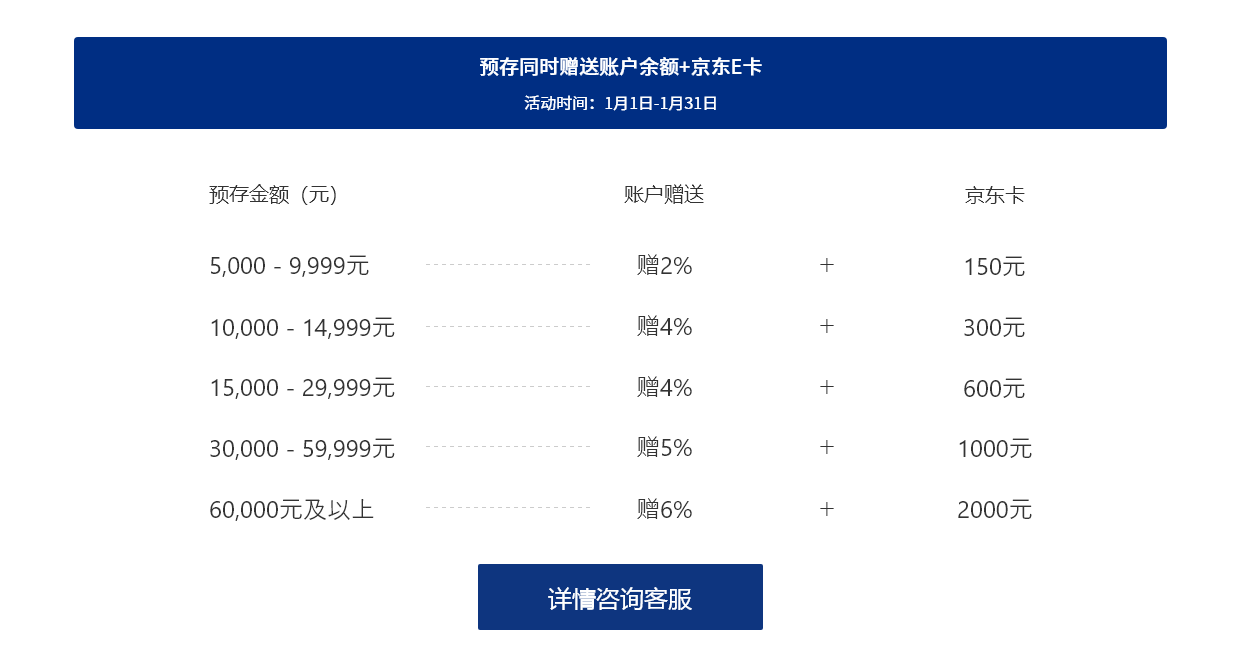The image size is (1240, 671).
Task: Click the plus sign in the 赠5% row
Action: [827, 448]
